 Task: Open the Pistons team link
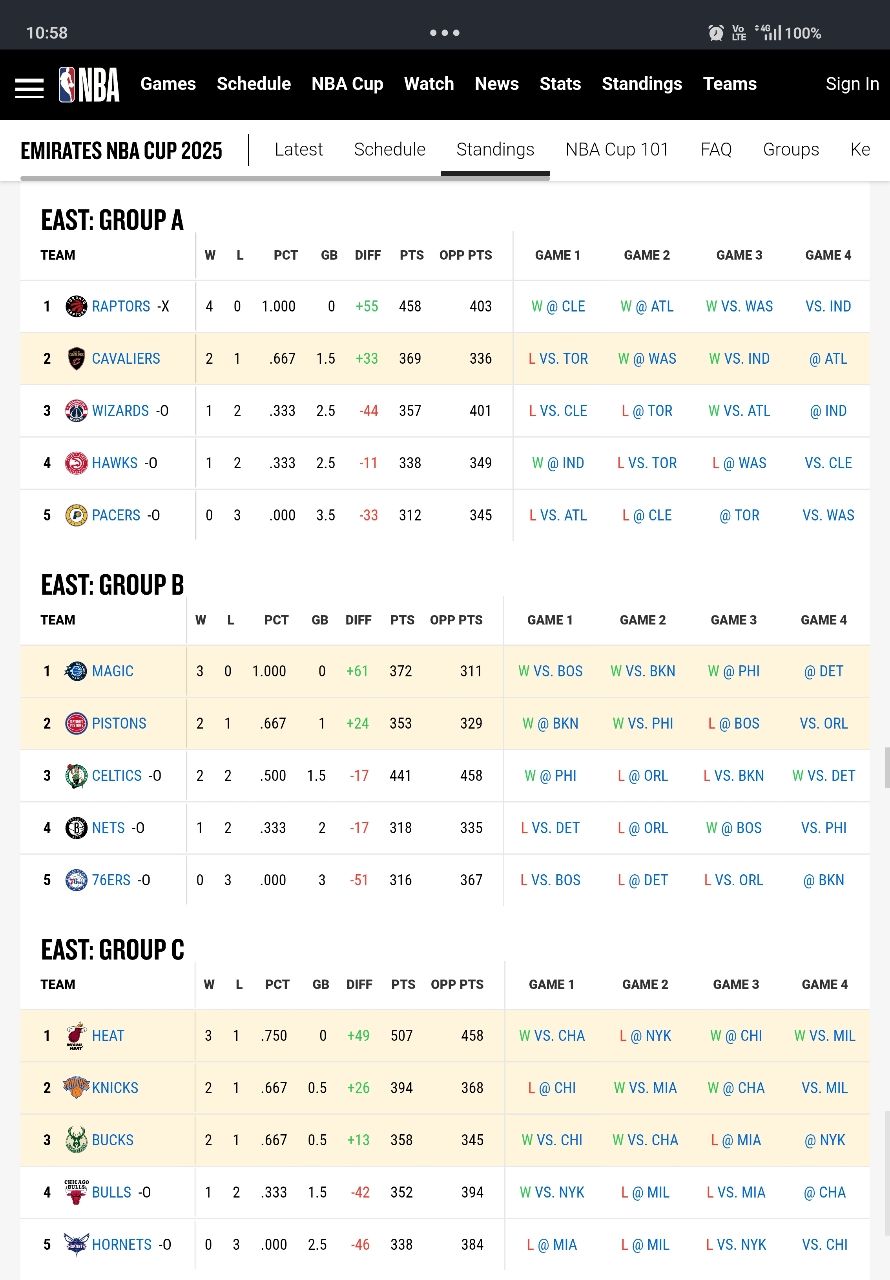click(119, 723)
